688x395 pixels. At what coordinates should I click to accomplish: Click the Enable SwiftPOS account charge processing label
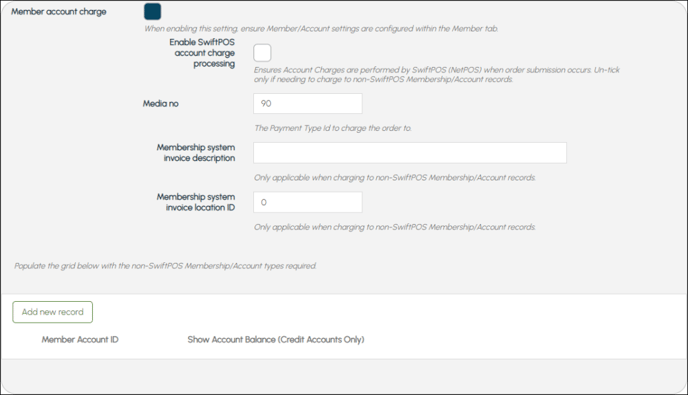click(x=202, y=53)
